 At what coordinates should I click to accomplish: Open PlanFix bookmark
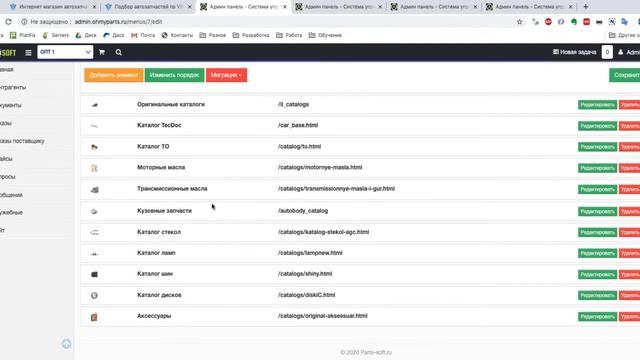coord(23,36)
